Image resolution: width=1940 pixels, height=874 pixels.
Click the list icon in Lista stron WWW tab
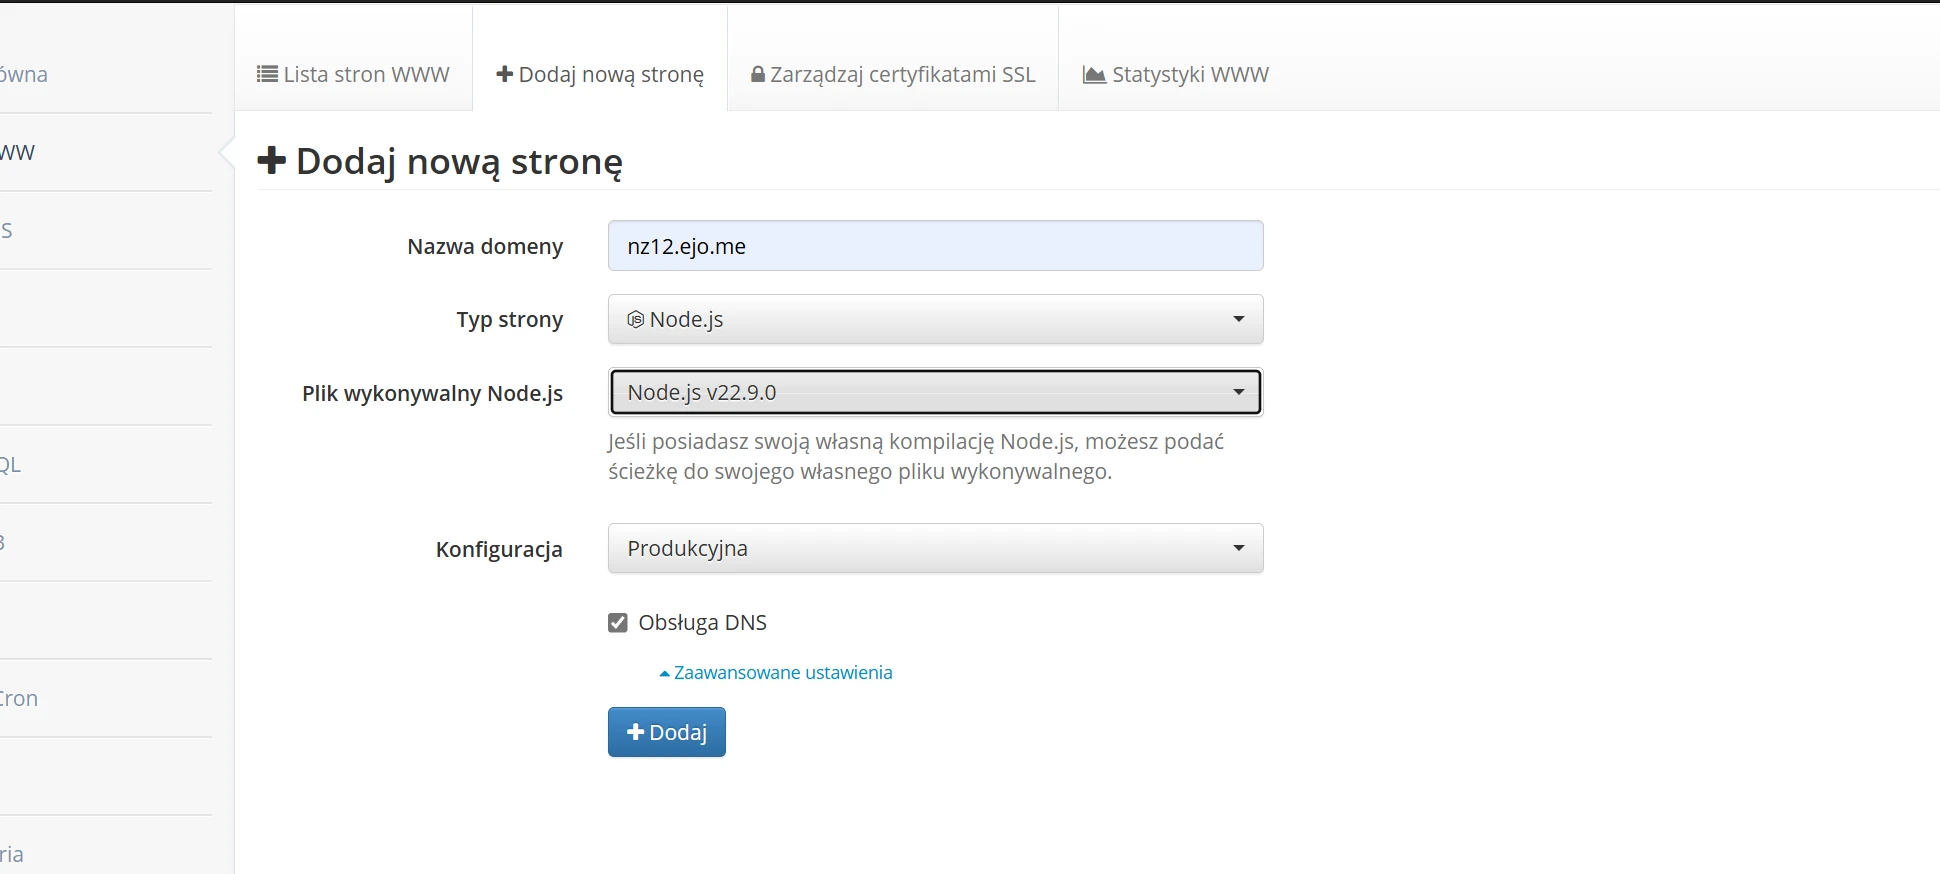tap(267, 75)
